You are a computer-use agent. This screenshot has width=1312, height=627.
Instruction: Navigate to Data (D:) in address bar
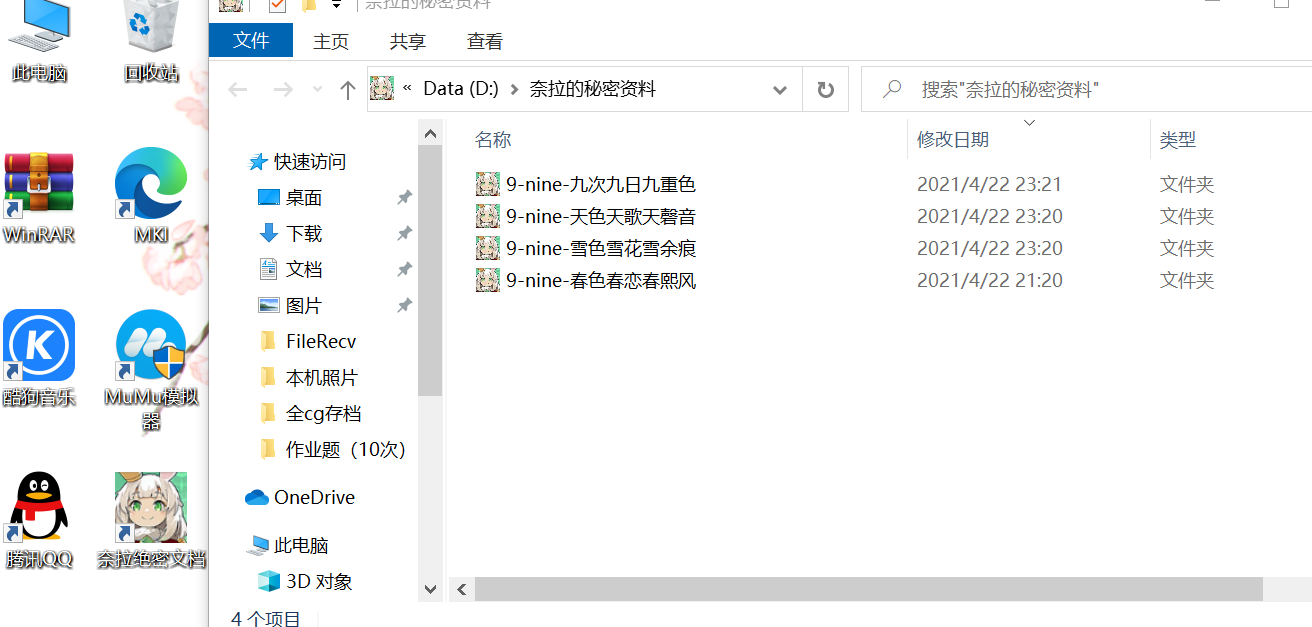tap(460, 89)
